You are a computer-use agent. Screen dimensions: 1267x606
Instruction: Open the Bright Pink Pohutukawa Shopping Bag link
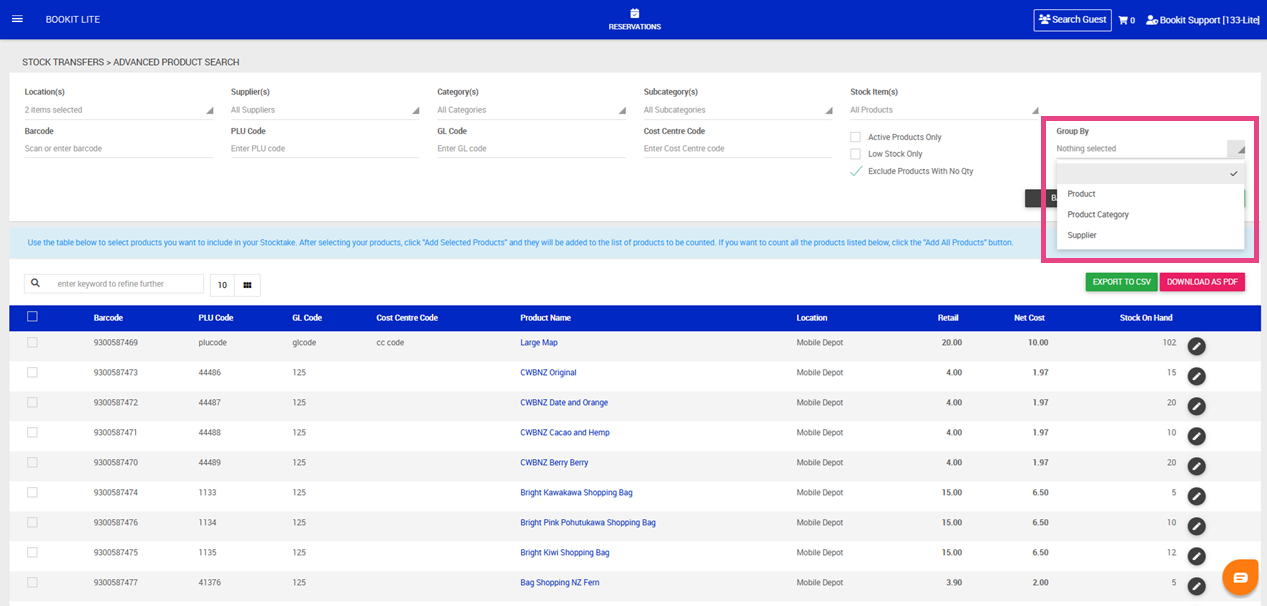(588, 523)
